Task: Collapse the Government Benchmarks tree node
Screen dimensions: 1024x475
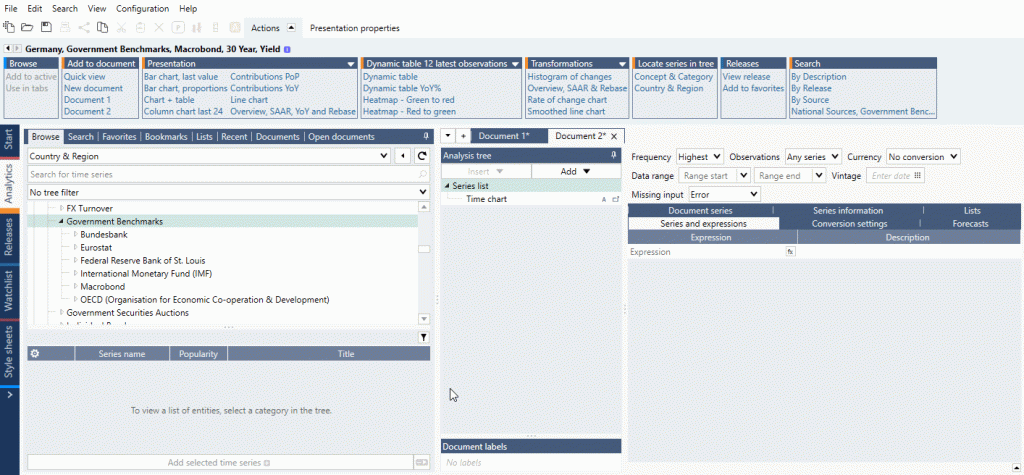Action: point(60,222)
